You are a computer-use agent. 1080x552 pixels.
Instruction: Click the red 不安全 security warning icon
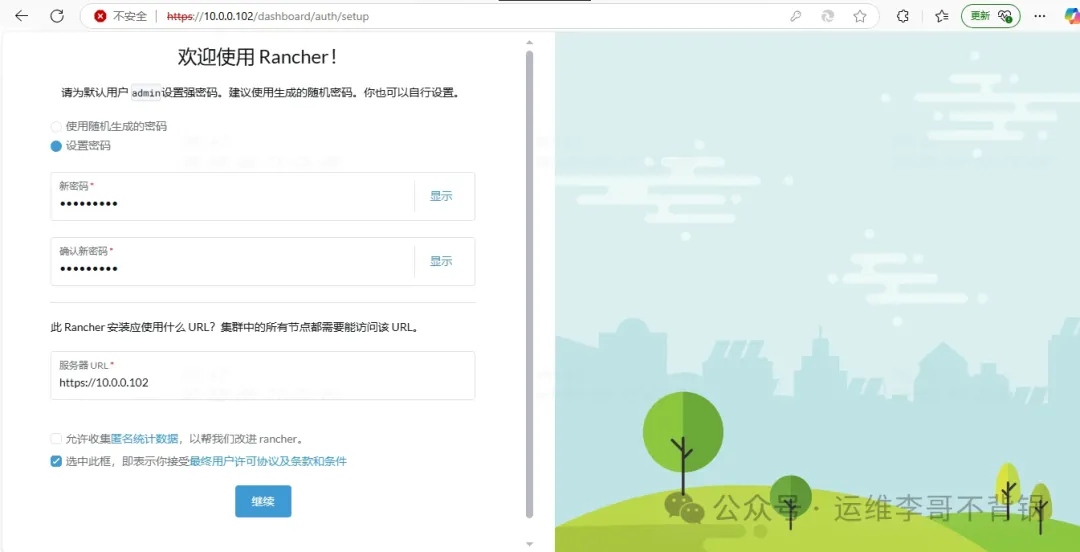coord(100,16)
